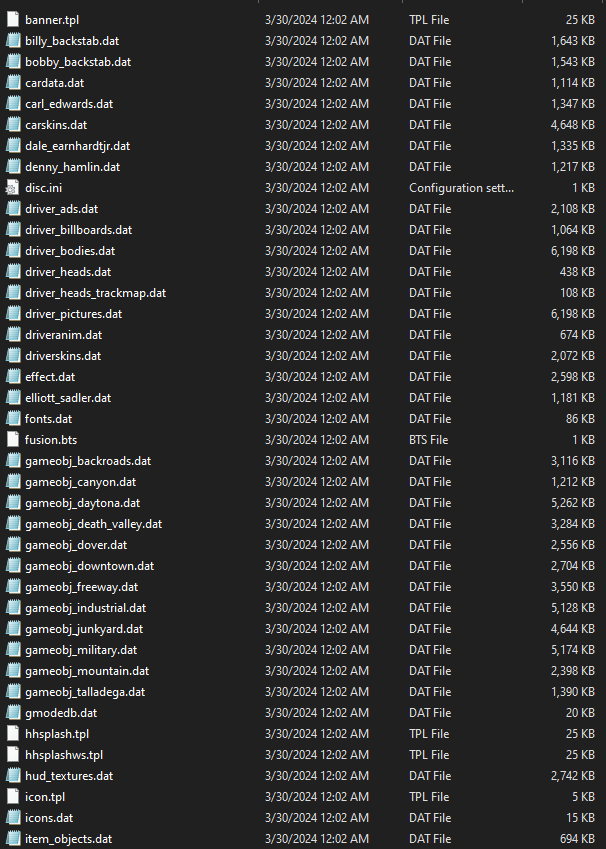This screenshot has width=606, height=849.
Task: Click the 5,174 KB size value
Action: pos(572,650)
